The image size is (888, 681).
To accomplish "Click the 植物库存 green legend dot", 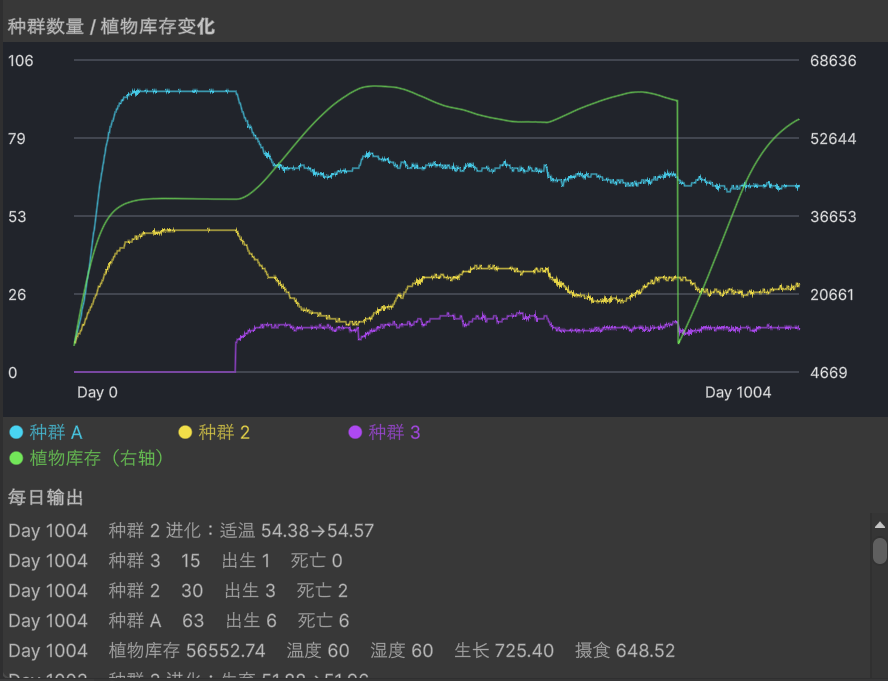I will [x=16, y=458].
